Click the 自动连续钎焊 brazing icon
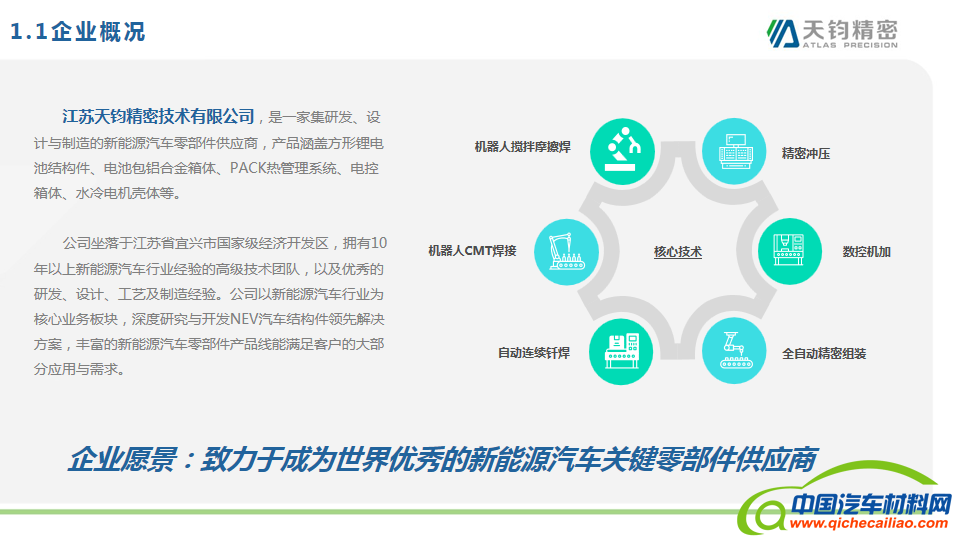Viewport: 960px width, 540px height. pyautogui.click(x=622, y=352)
